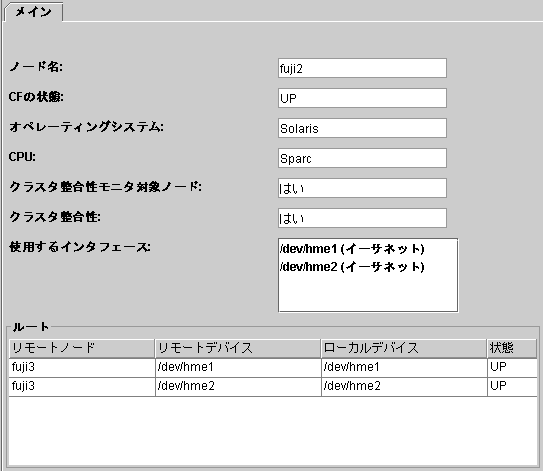
Task: Click the リモートデバイス column header
Action: pos(238,348)
